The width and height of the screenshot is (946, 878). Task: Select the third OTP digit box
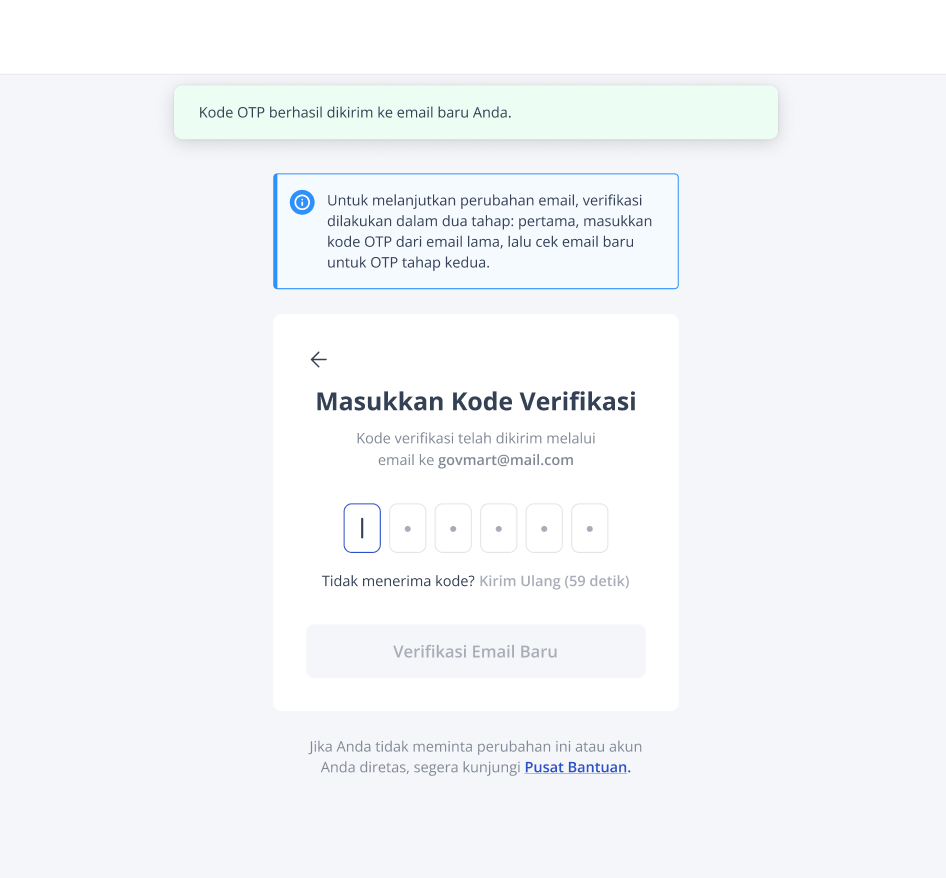click(x=453, y=528)
